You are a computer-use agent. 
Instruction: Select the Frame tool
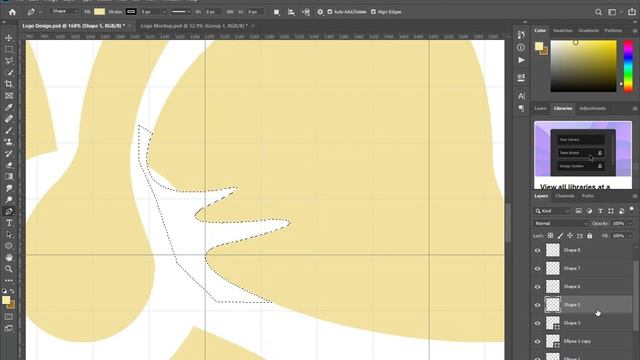[x=9, y=96]
